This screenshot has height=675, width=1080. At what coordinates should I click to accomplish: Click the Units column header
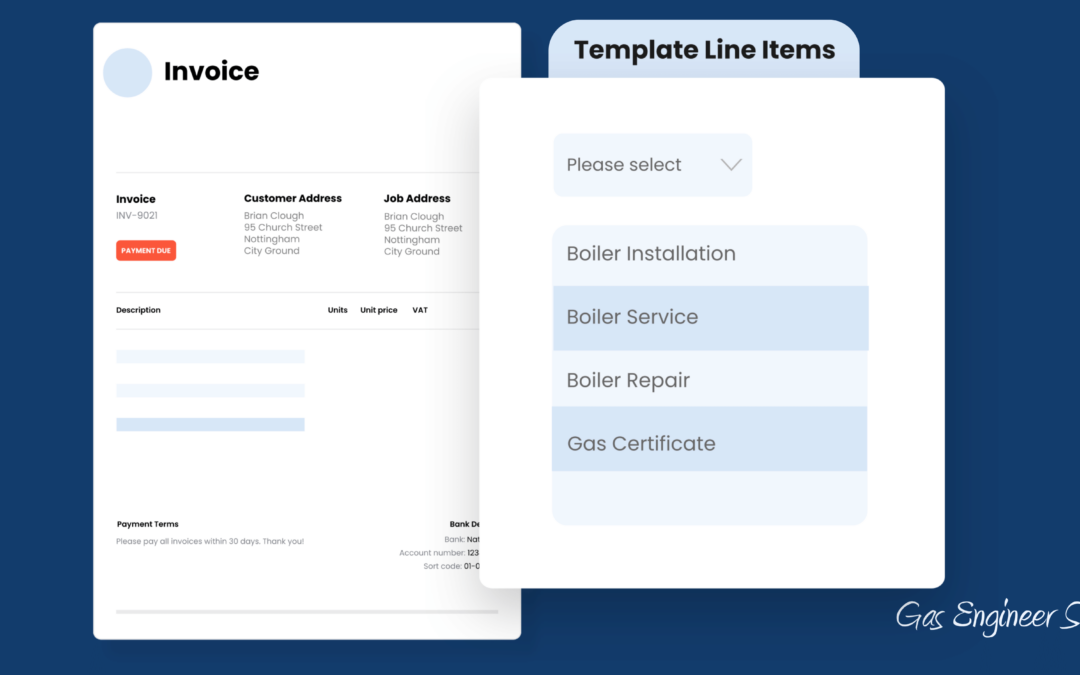(338, 310)
